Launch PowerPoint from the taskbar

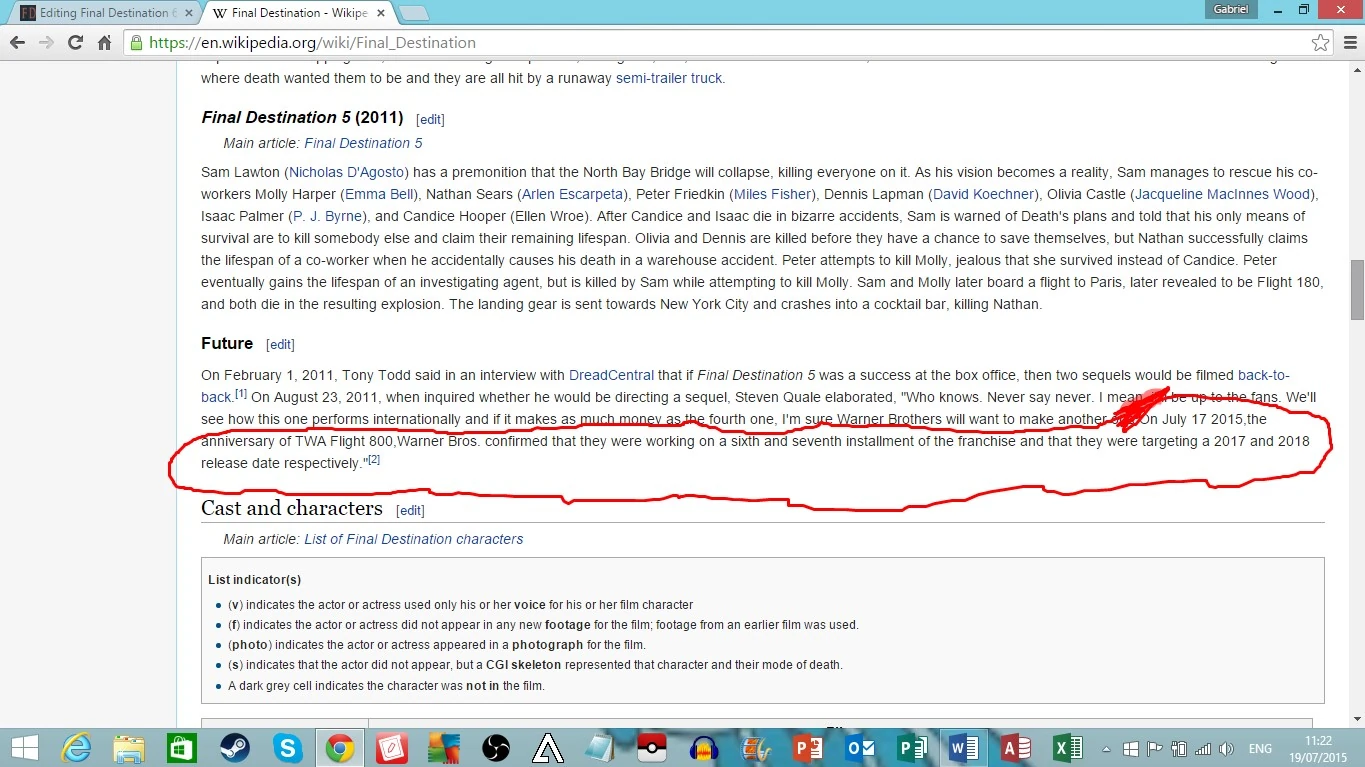[x=808, y=747]
